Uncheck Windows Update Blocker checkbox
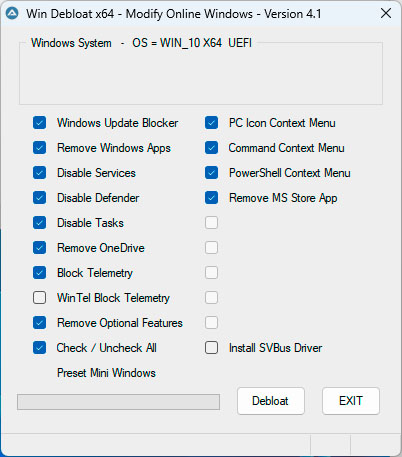 tap(40, 123)
